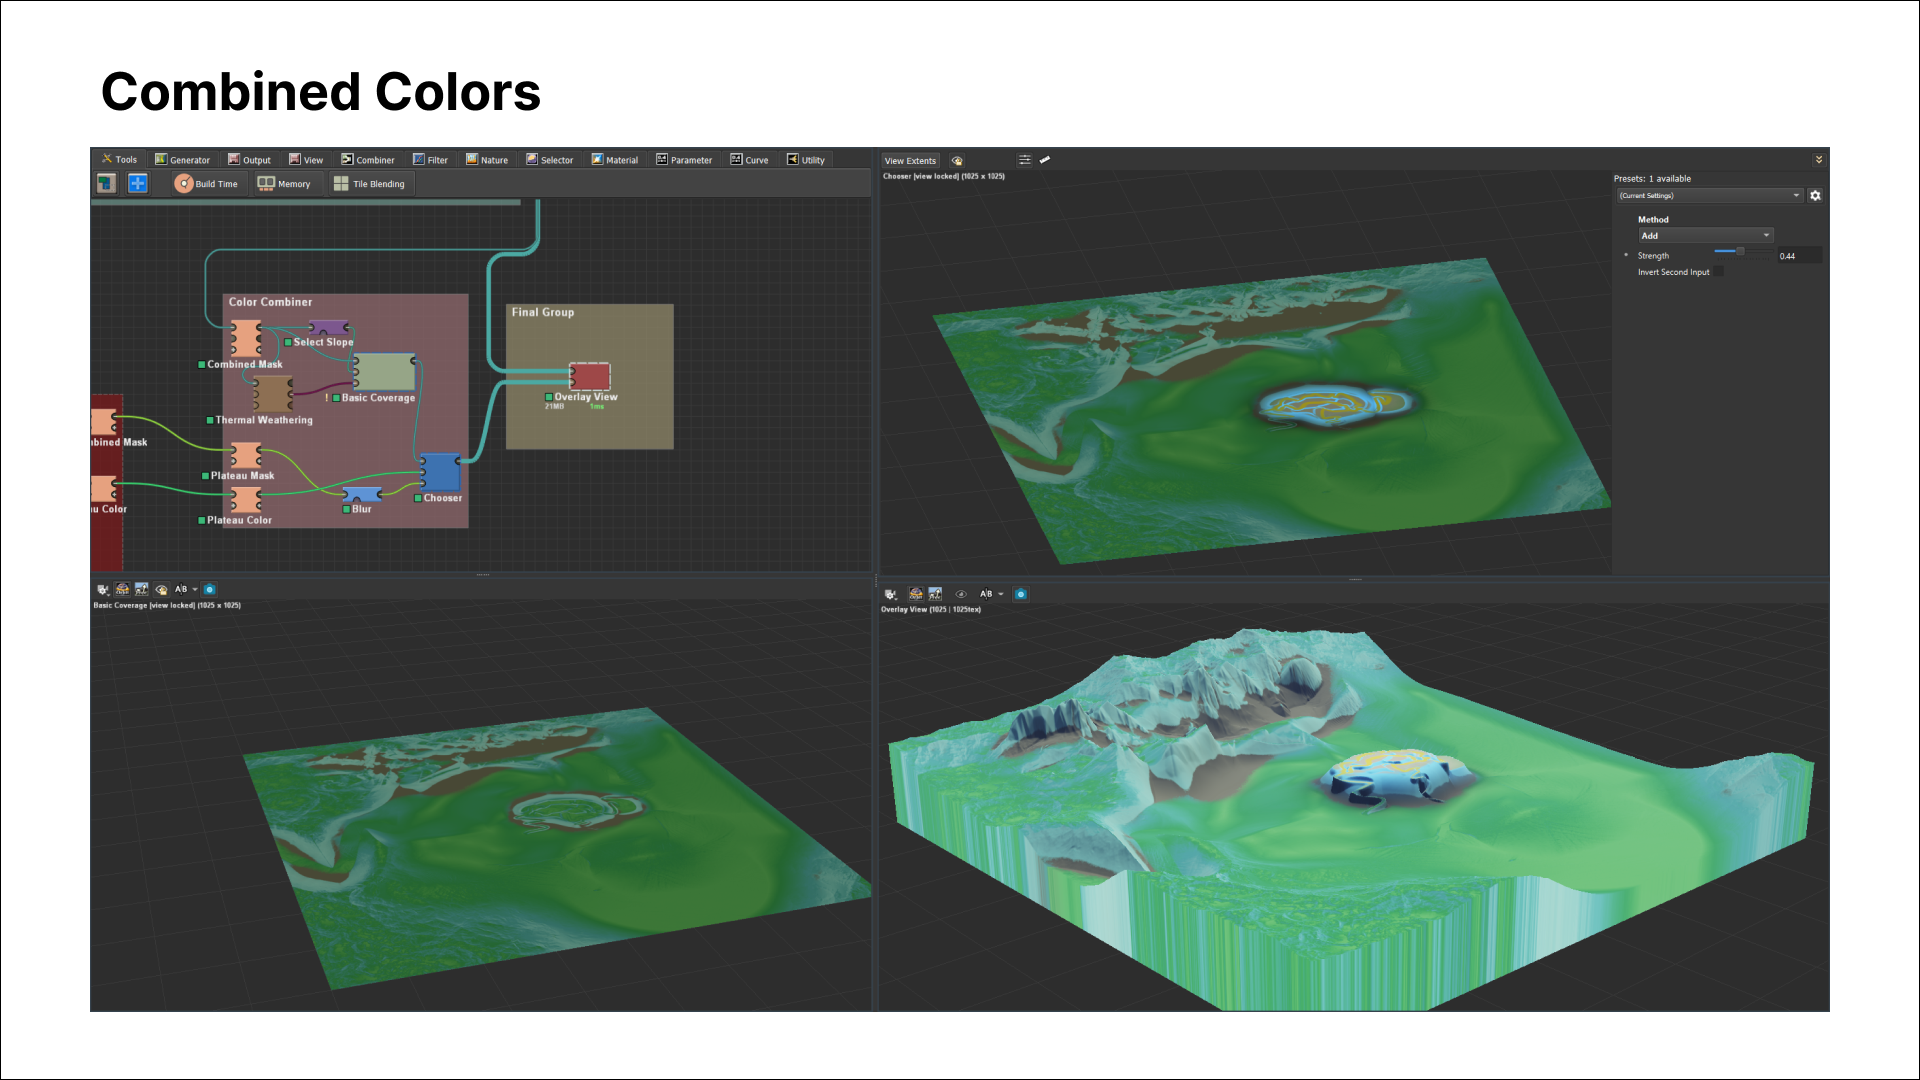Toggle the Invert Second Input checkbox

(1719, 272)
